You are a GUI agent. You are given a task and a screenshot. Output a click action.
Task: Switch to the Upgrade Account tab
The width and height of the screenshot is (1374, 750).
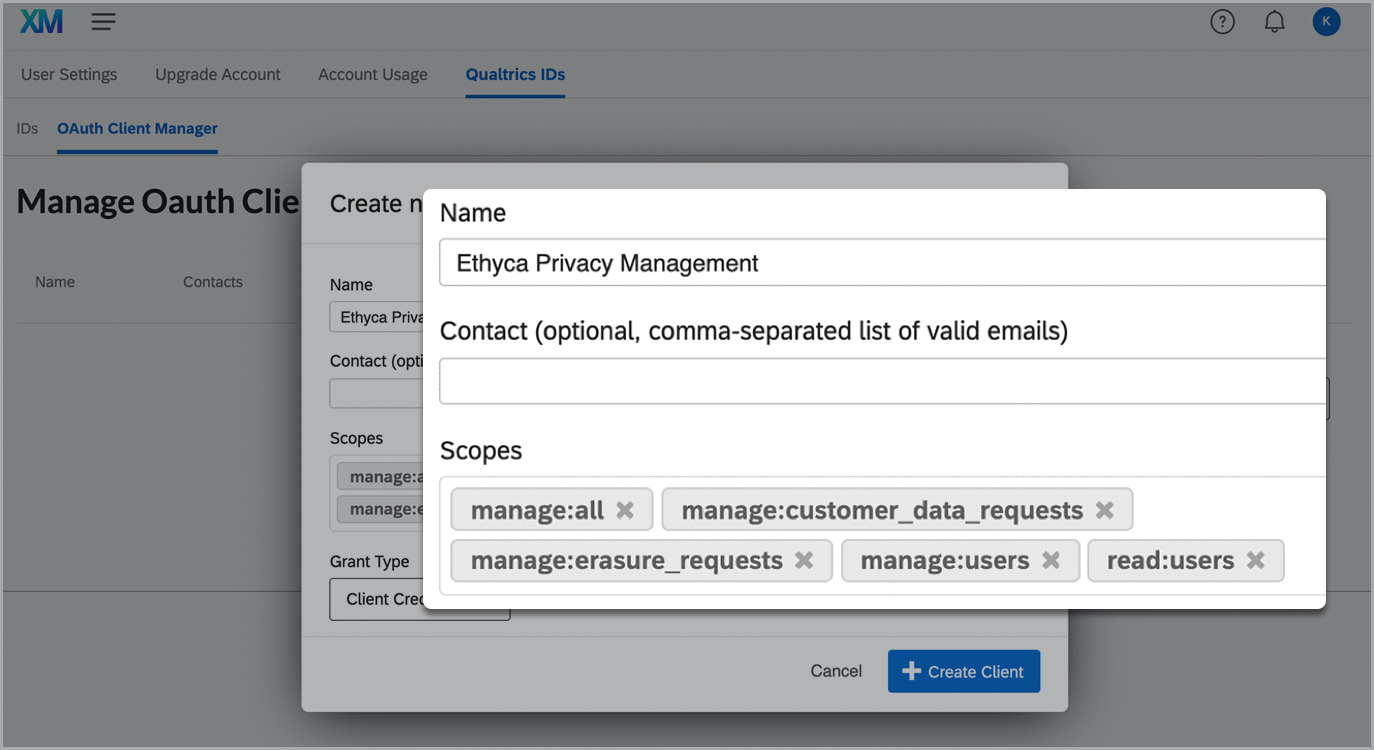218,74
